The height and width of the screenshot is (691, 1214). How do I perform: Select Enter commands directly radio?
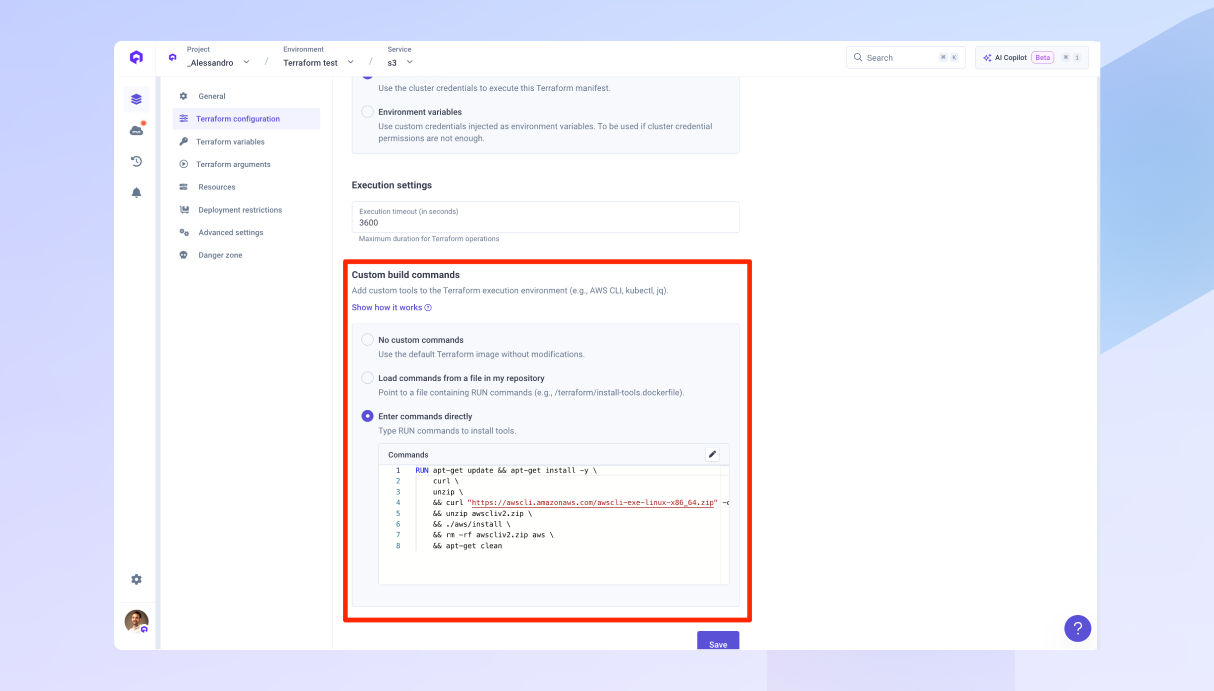(367, 416)
